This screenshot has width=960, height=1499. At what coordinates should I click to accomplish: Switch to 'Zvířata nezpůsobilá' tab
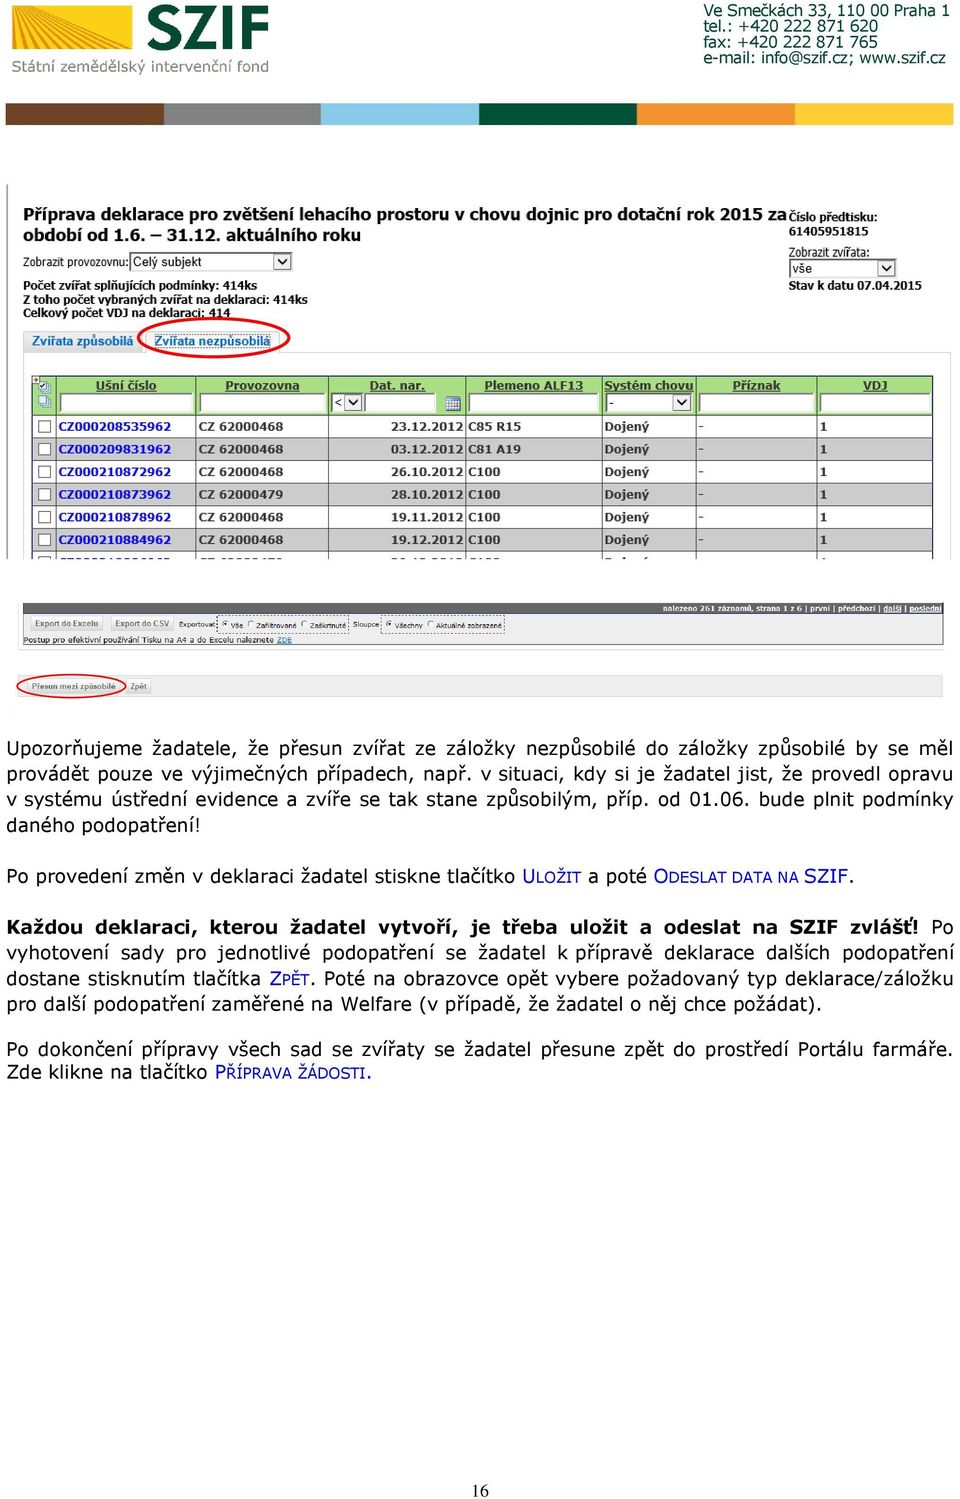coord(212,341)
